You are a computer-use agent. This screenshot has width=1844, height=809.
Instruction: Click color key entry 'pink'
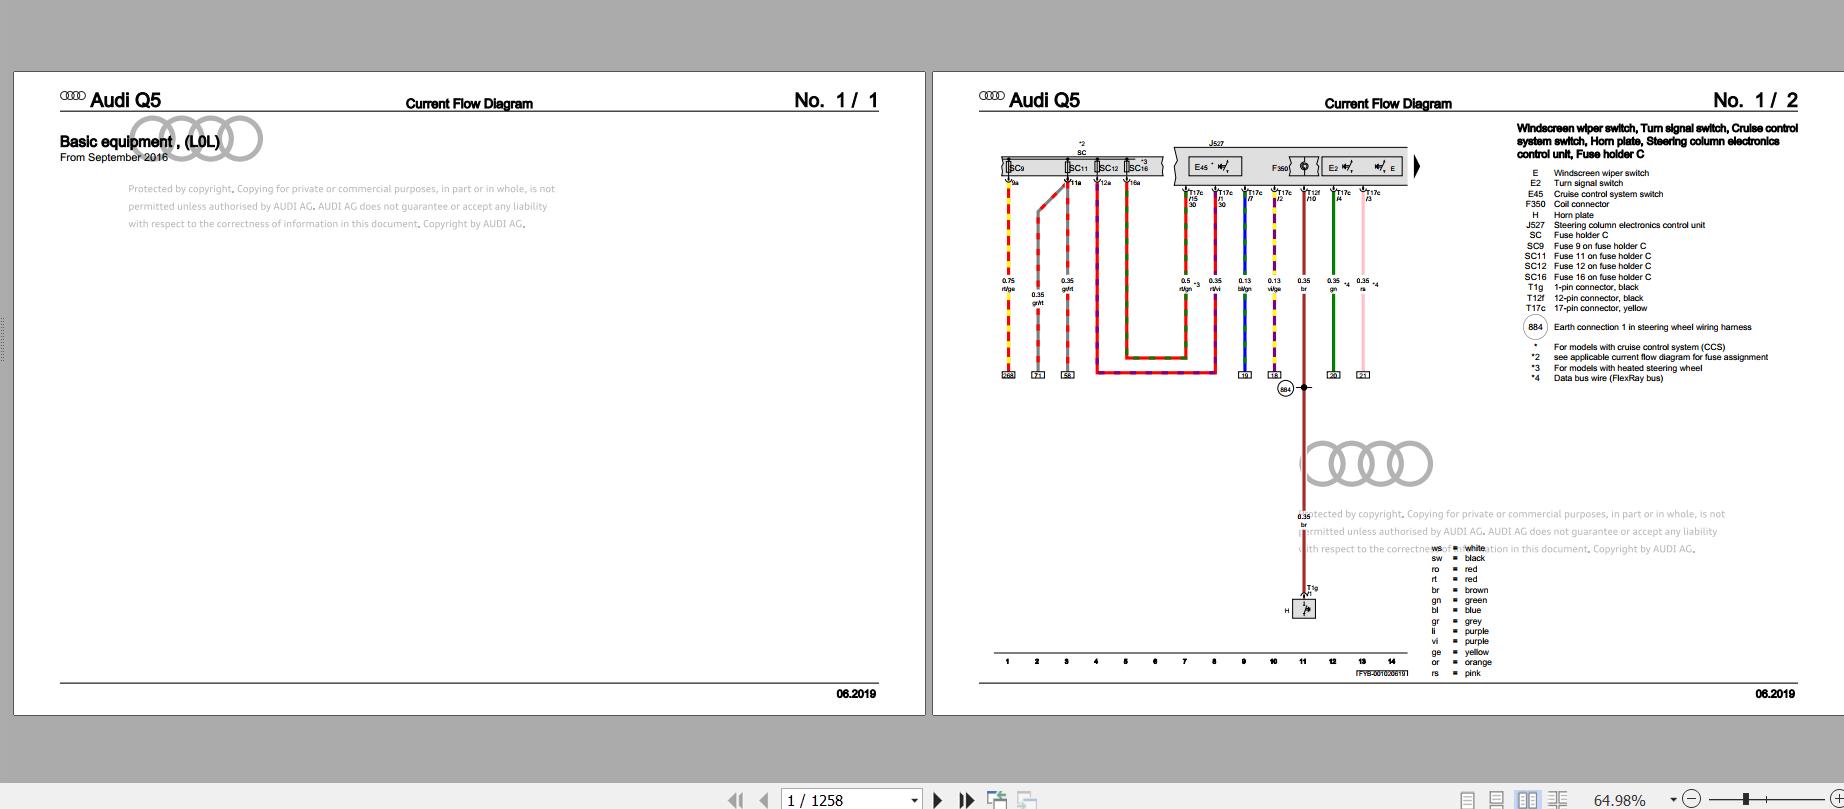pos(1472,673)
